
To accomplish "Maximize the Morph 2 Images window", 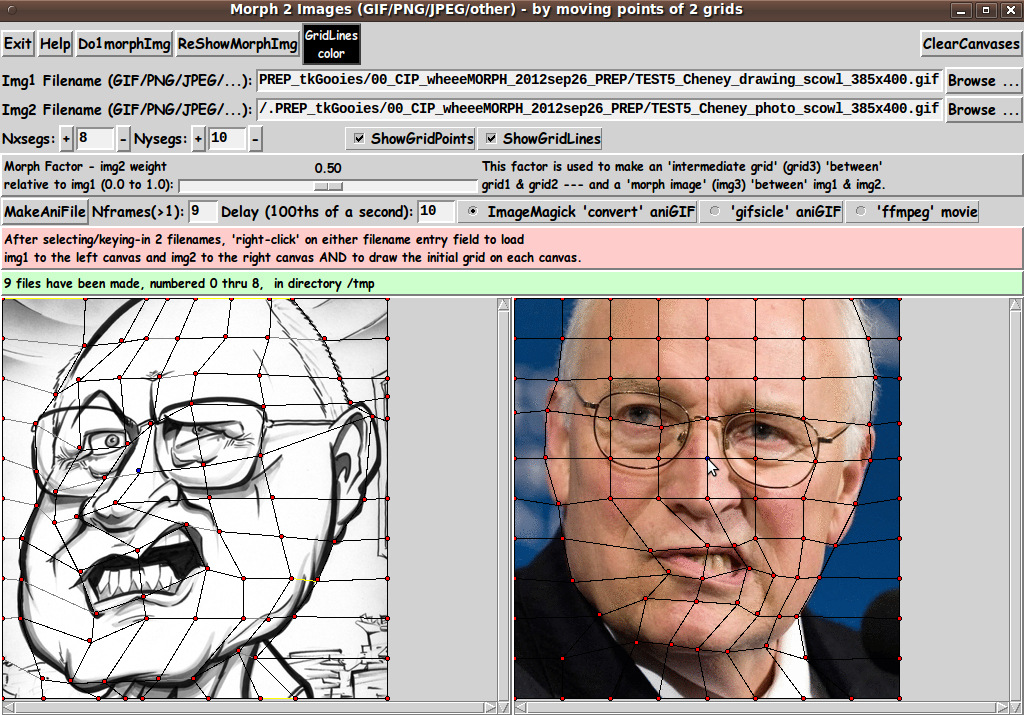I will [985, 10].
